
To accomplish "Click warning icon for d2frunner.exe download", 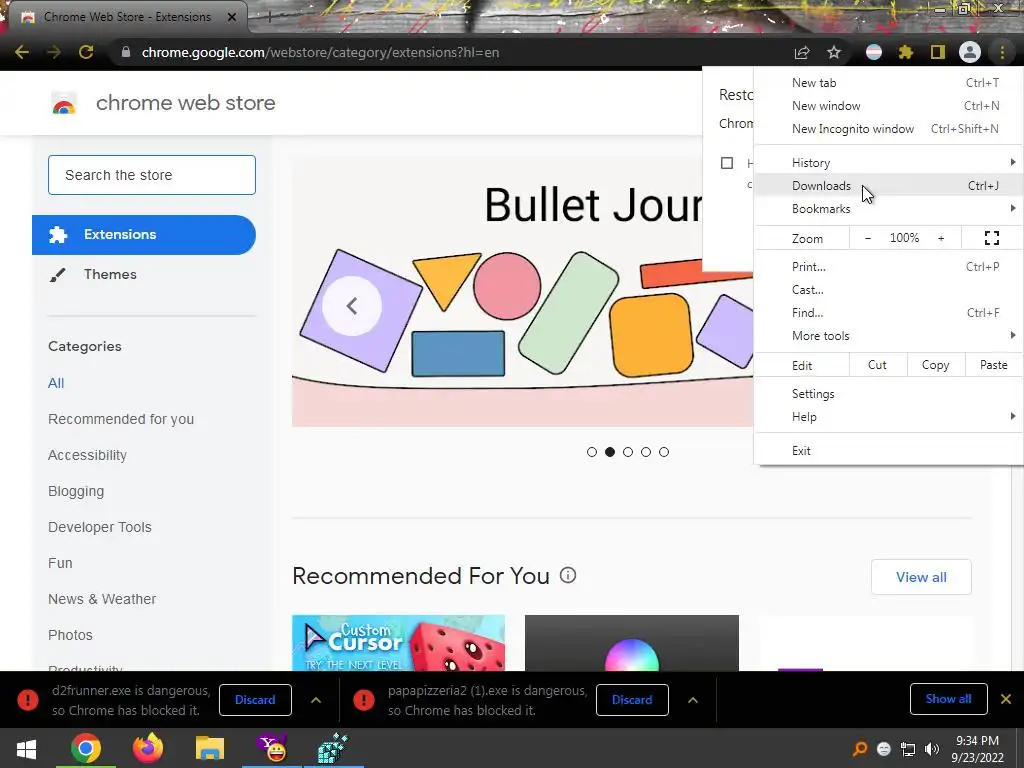I will click(27, 700).
